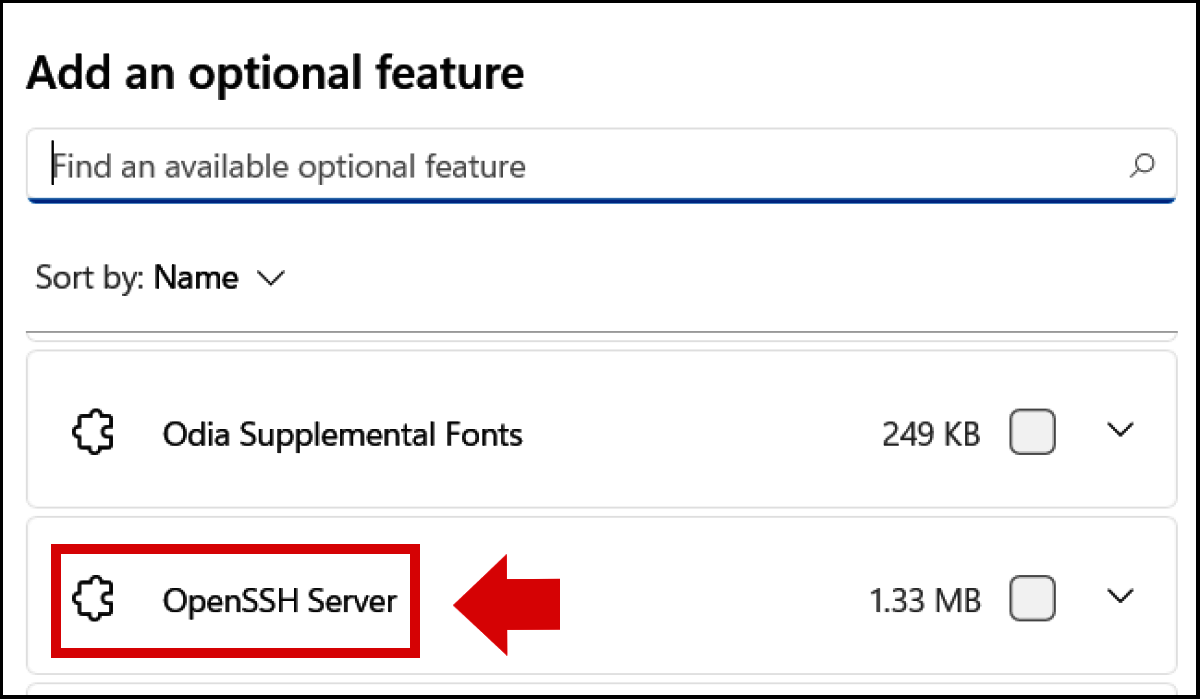The image size is (1200, 699).
Task: Check the Odia Supplemental Fonts checkbox
Action: tap(1032, 432)
